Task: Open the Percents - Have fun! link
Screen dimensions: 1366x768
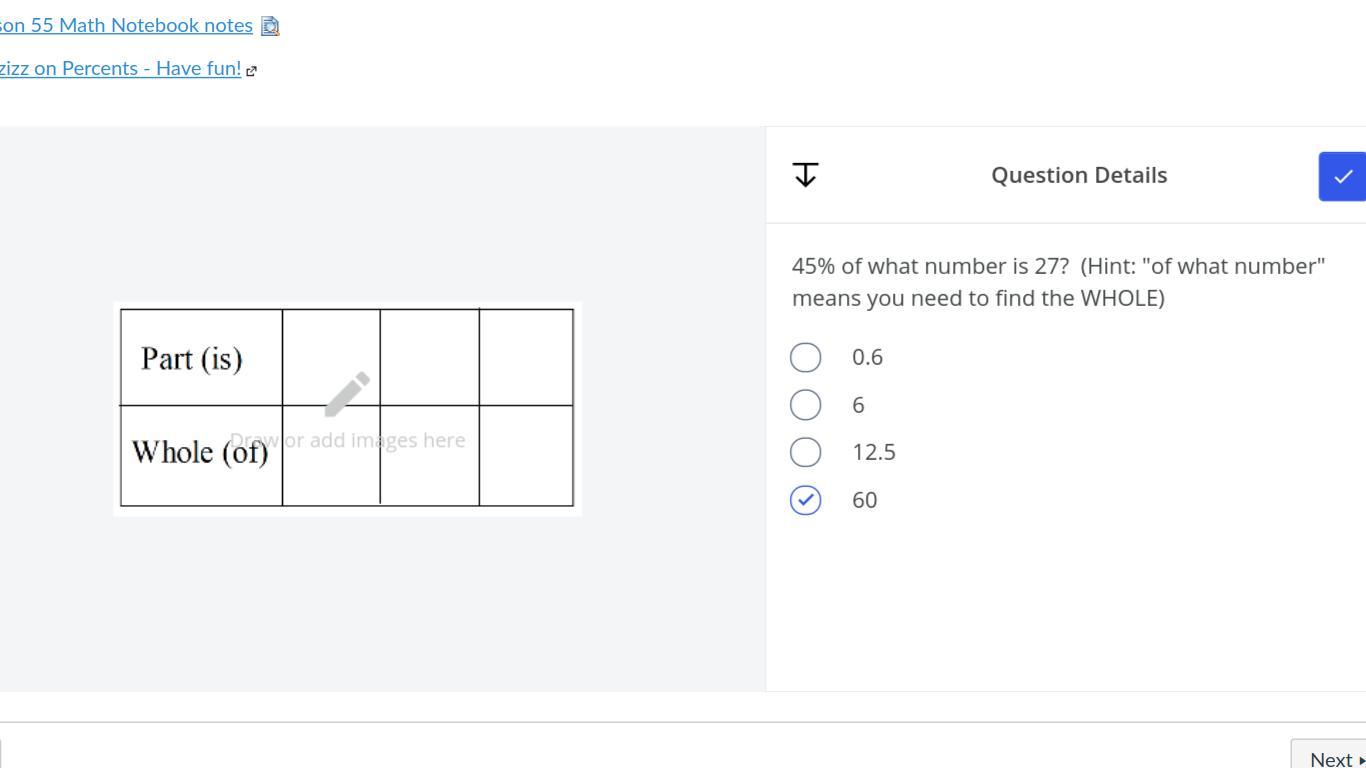Action: click(120, 68)
